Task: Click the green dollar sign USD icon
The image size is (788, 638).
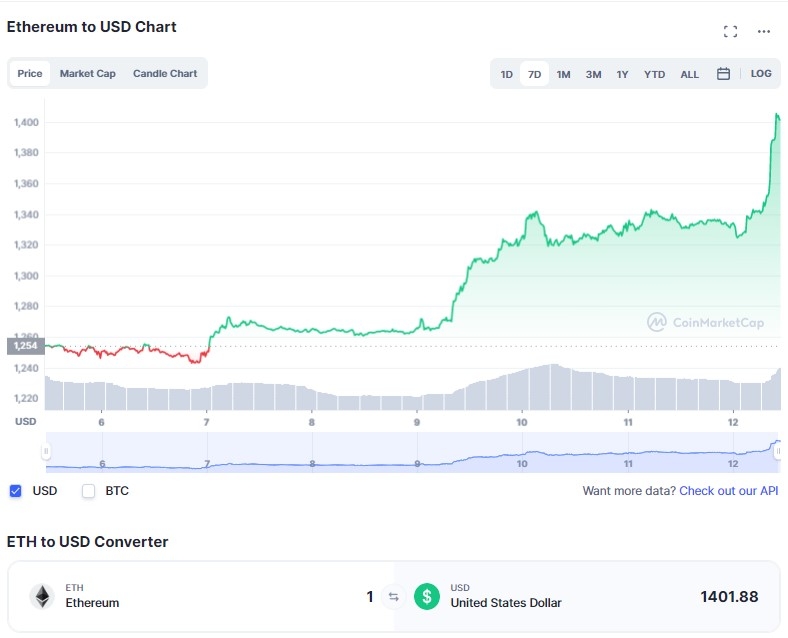Action: (427, 597)
